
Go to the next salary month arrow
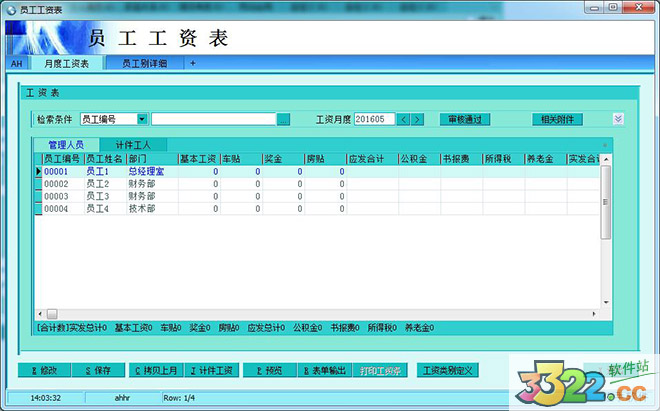pyautogui.click(x=417, y=120)
